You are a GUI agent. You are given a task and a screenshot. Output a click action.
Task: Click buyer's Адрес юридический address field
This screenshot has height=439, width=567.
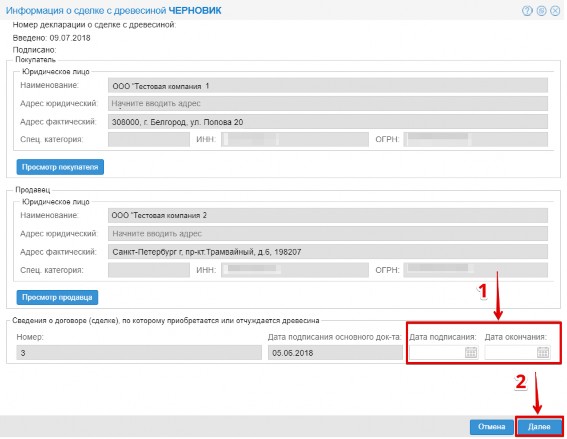[x=328, y=103]
